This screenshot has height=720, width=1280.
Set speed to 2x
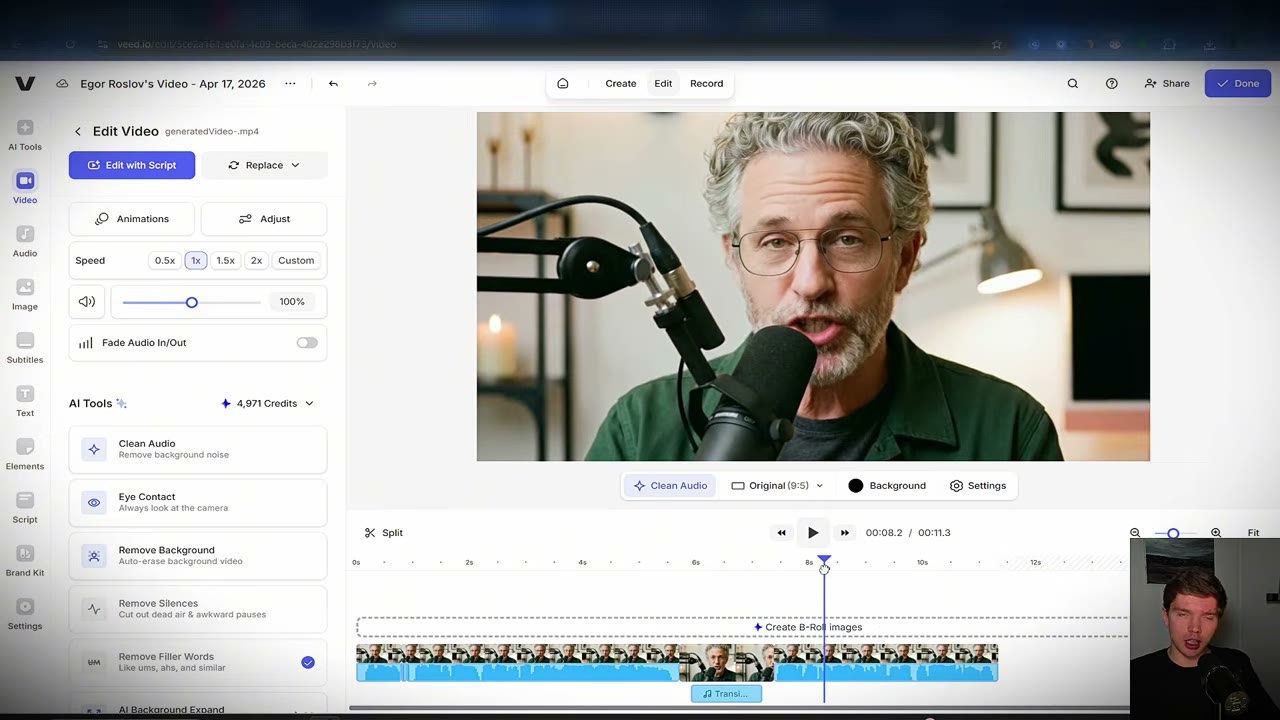[256, 260]
